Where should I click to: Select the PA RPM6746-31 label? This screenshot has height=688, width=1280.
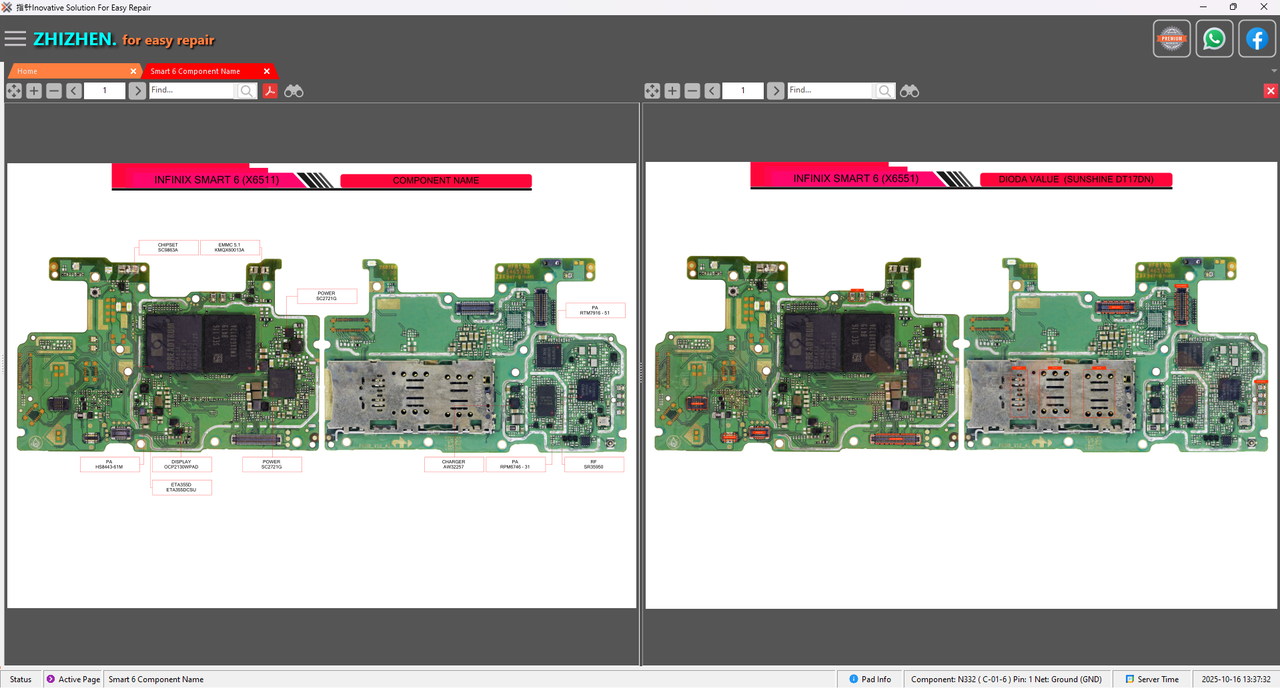[x=515, y=464]
